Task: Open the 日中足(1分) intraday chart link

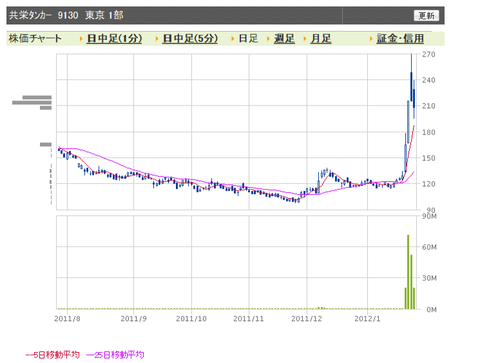Action: point(114,39)
